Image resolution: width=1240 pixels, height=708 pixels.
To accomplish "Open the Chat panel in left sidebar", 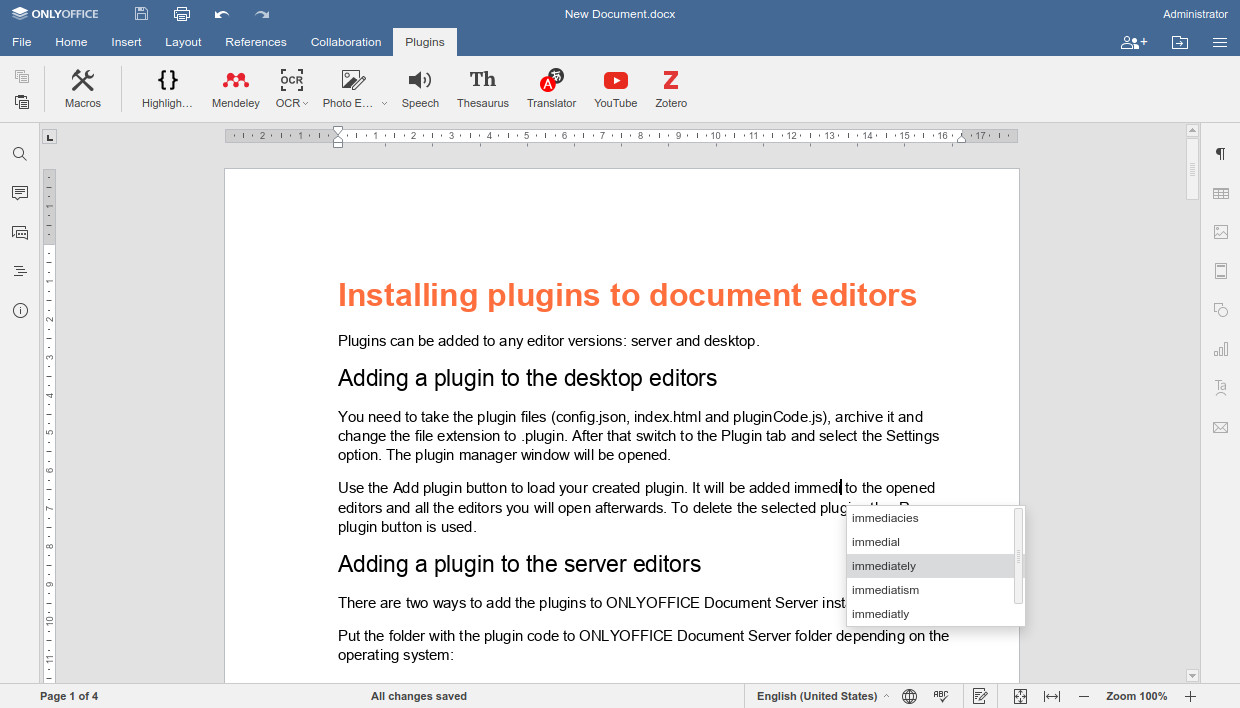I will point(20,232).
